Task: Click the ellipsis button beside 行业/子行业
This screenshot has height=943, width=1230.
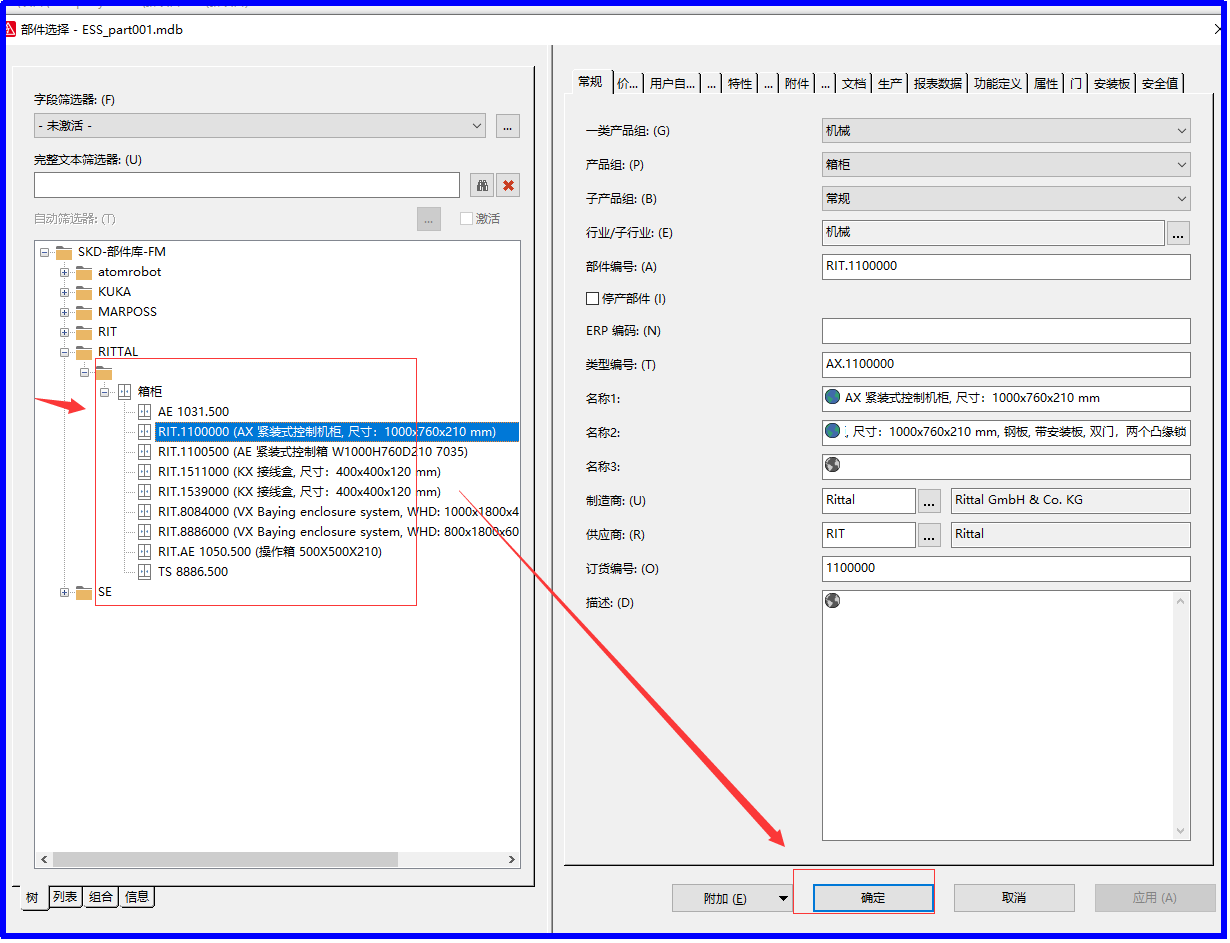Action: pyautogui.click(x=1179, y=233)
